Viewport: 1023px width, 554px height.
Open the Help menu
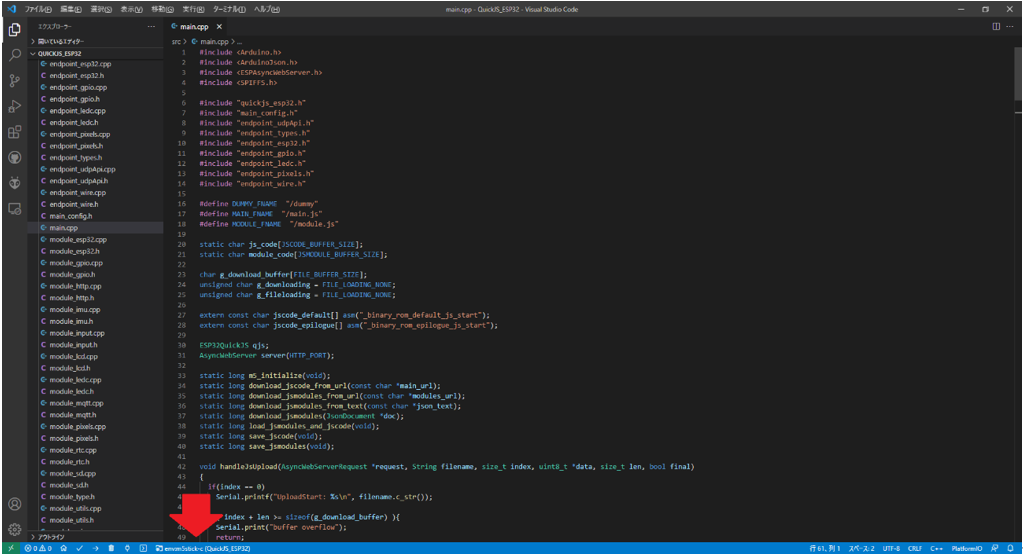click(266, 9)
